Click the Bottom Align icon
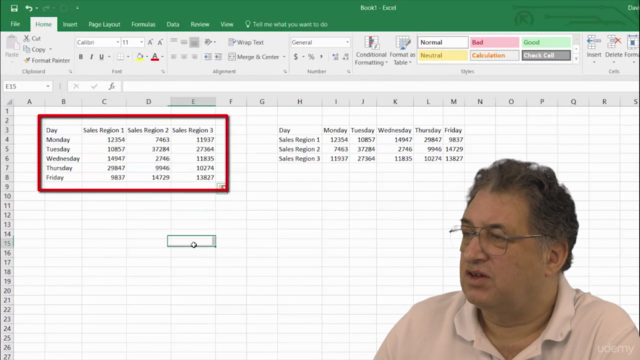 pyautogui.click(x=194, y=42)
